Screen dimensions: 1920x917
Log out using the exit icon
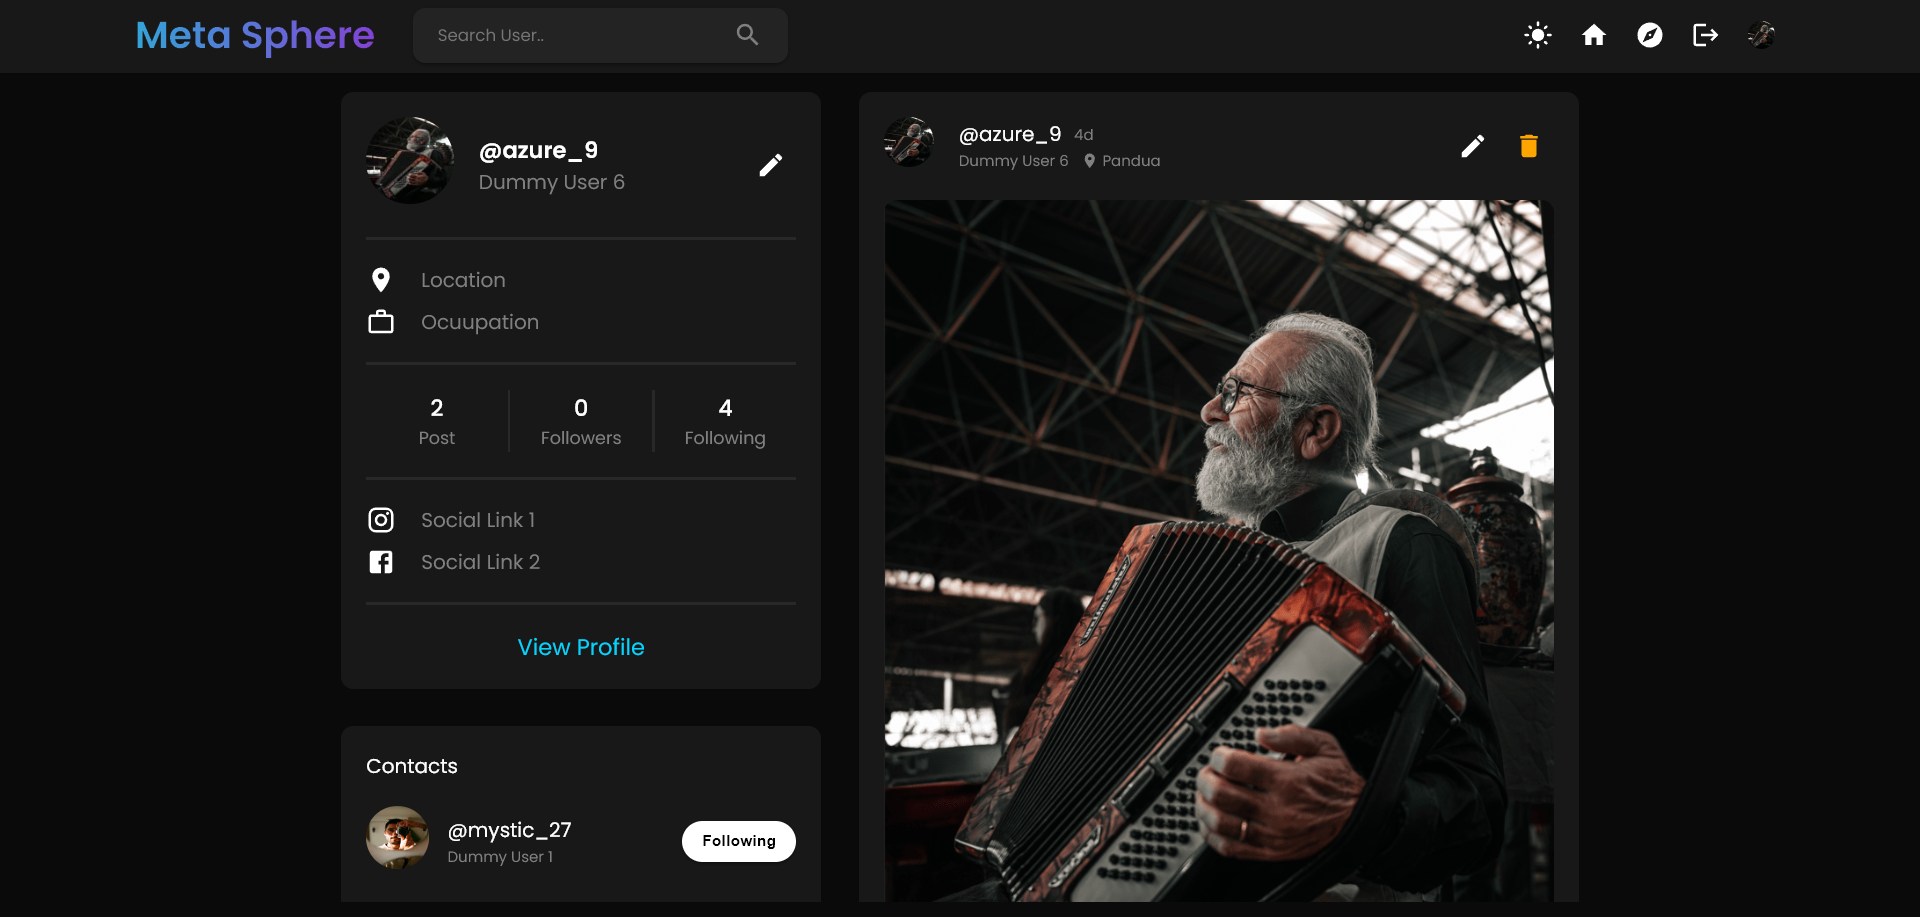pyautogui.click(x=1705, y=36)
